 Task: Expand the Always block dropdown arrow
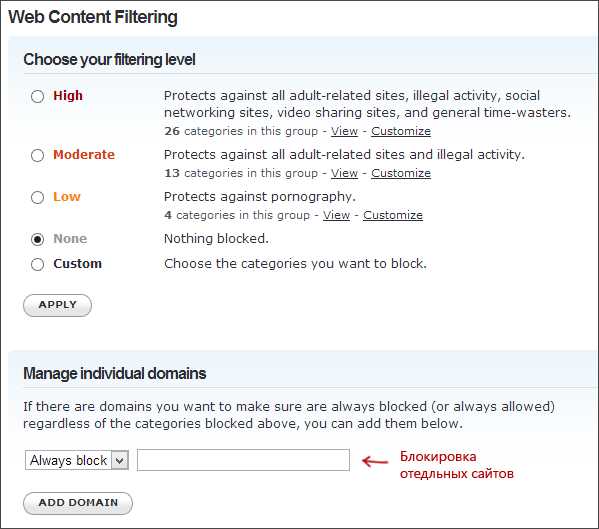pyautogui.click(x=120, y=460)
